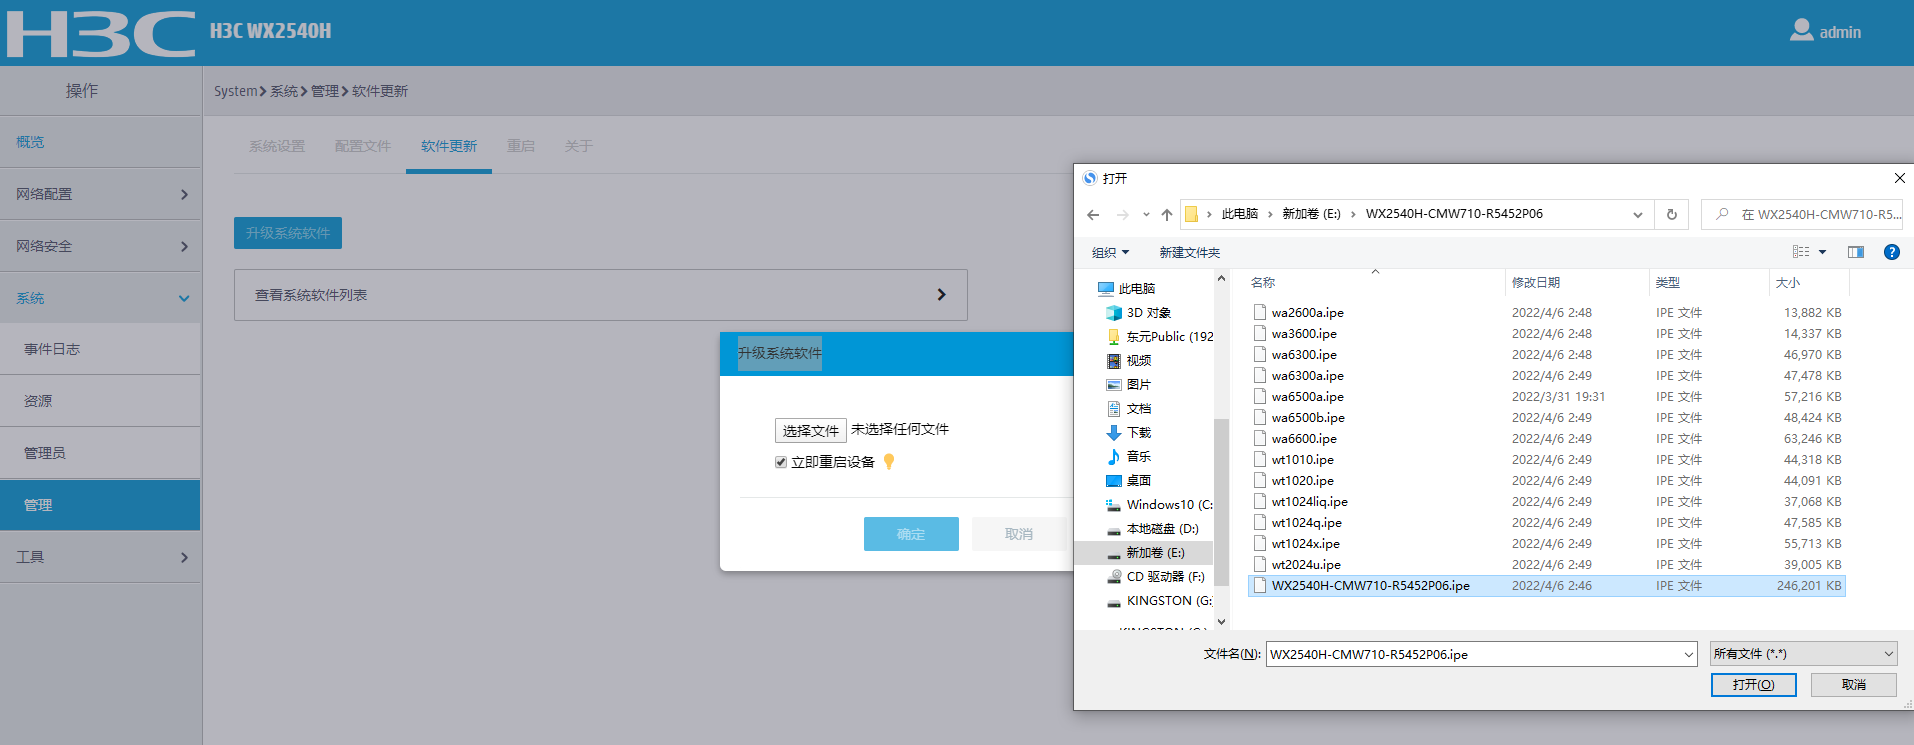
Task: Click the 音乐 music note icon
Action: 1114,456
